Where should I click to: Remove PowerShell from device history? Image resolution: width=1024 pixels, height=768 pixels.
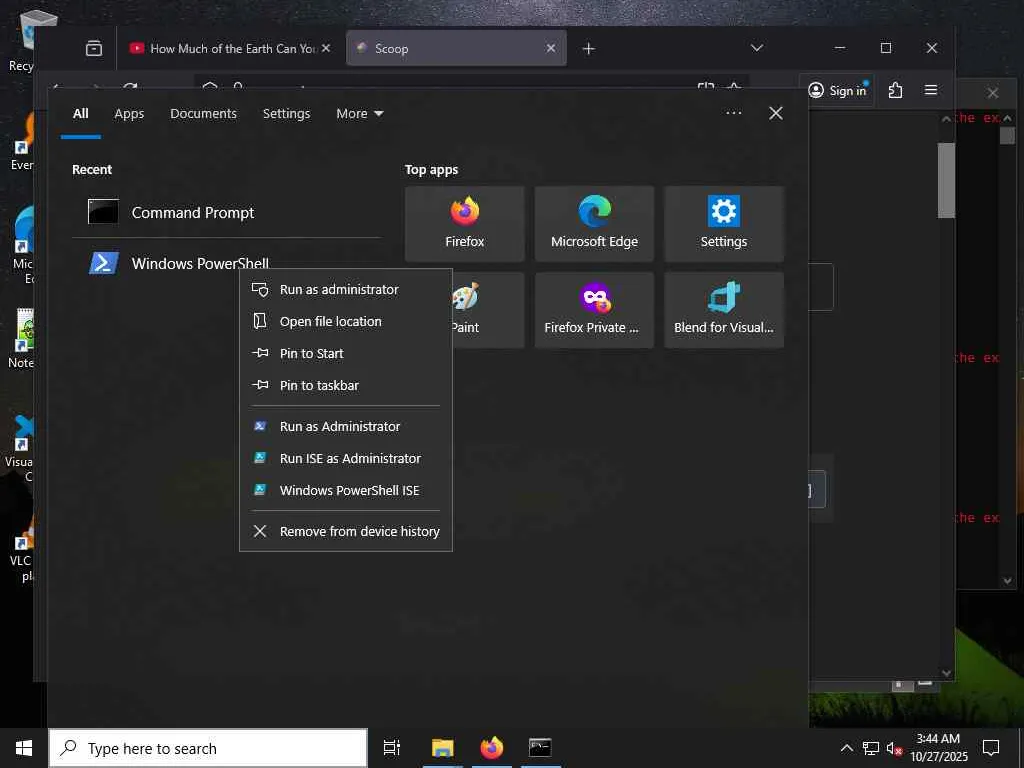point(345,532)
